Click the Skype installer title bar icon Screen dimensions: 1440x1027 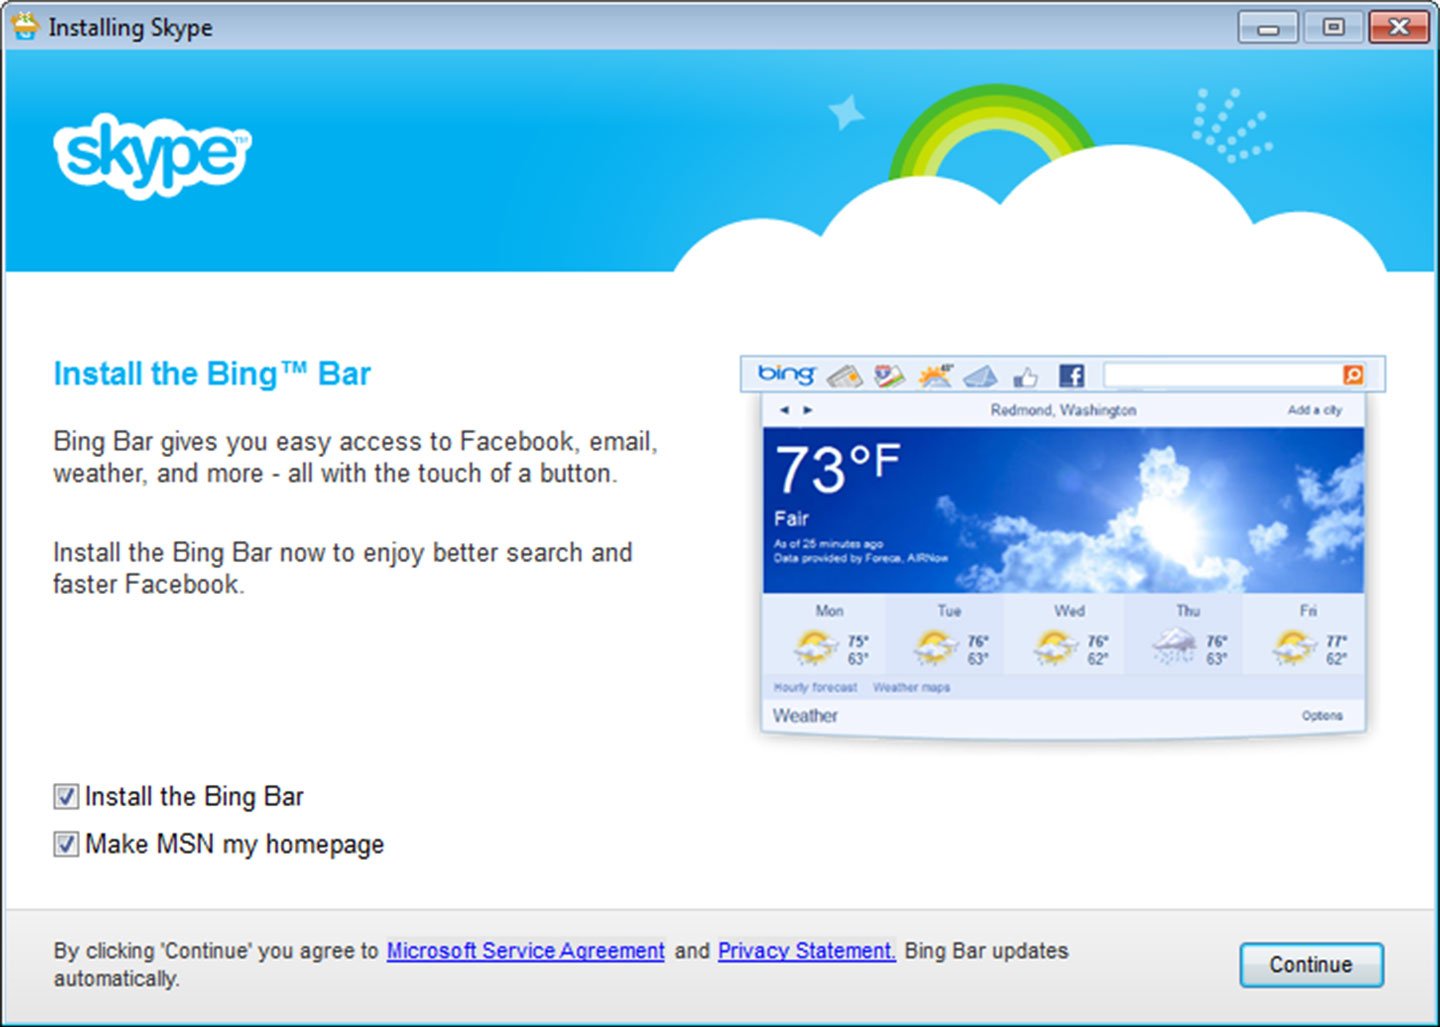point(24,27)
